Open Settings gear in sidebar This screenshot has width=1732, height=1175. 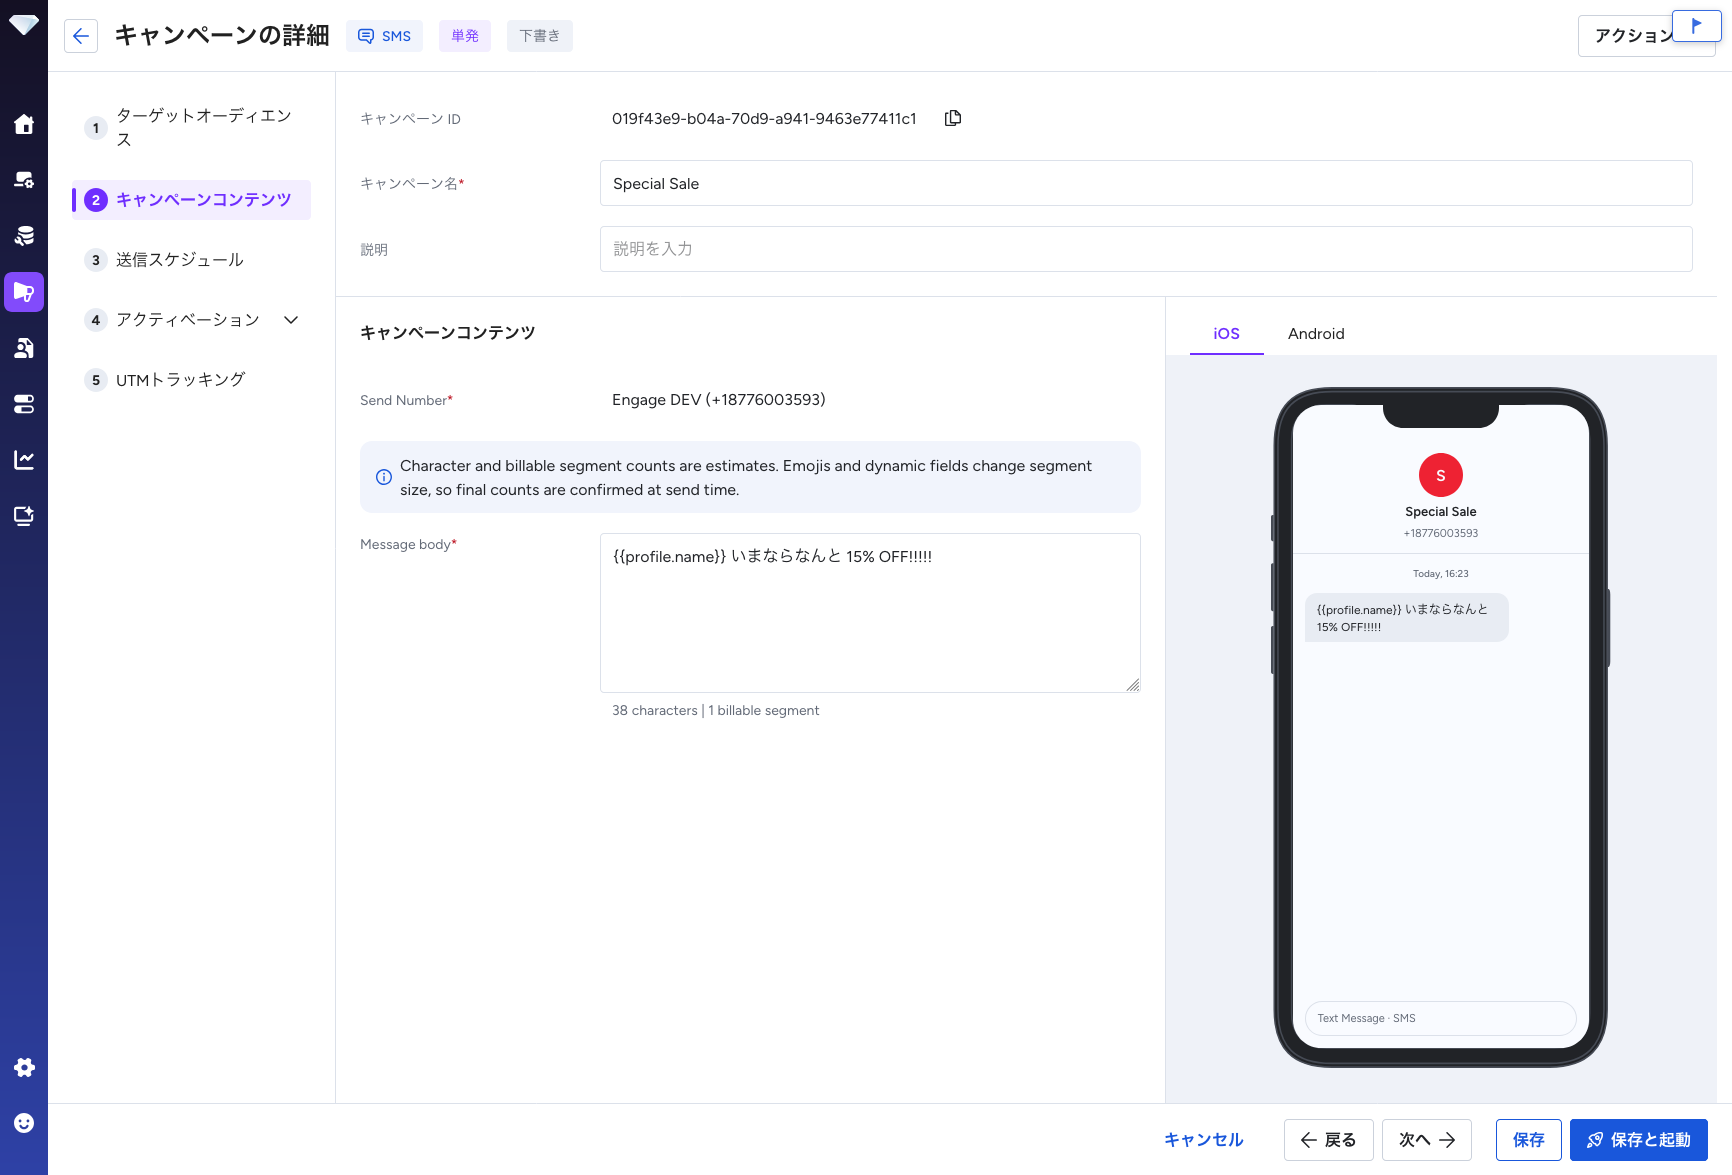(x=24, y=1067)
